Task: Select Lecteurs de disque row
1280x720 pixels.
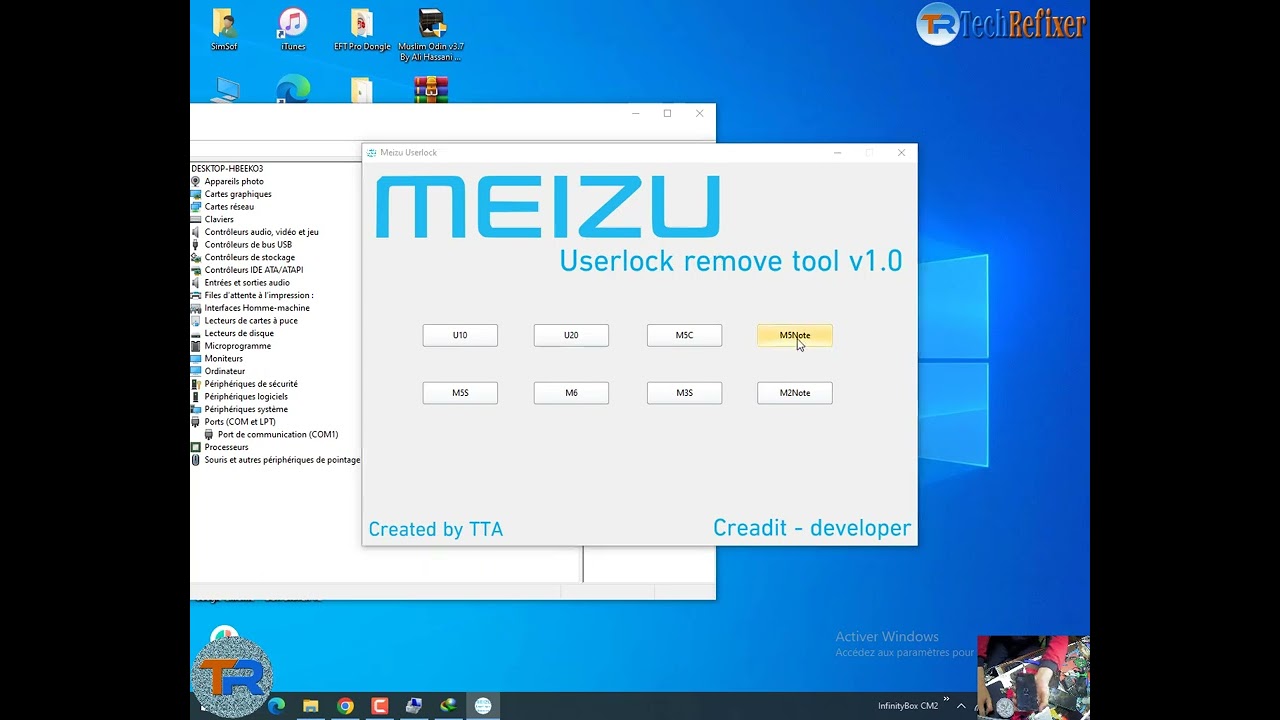Action: 239,333
